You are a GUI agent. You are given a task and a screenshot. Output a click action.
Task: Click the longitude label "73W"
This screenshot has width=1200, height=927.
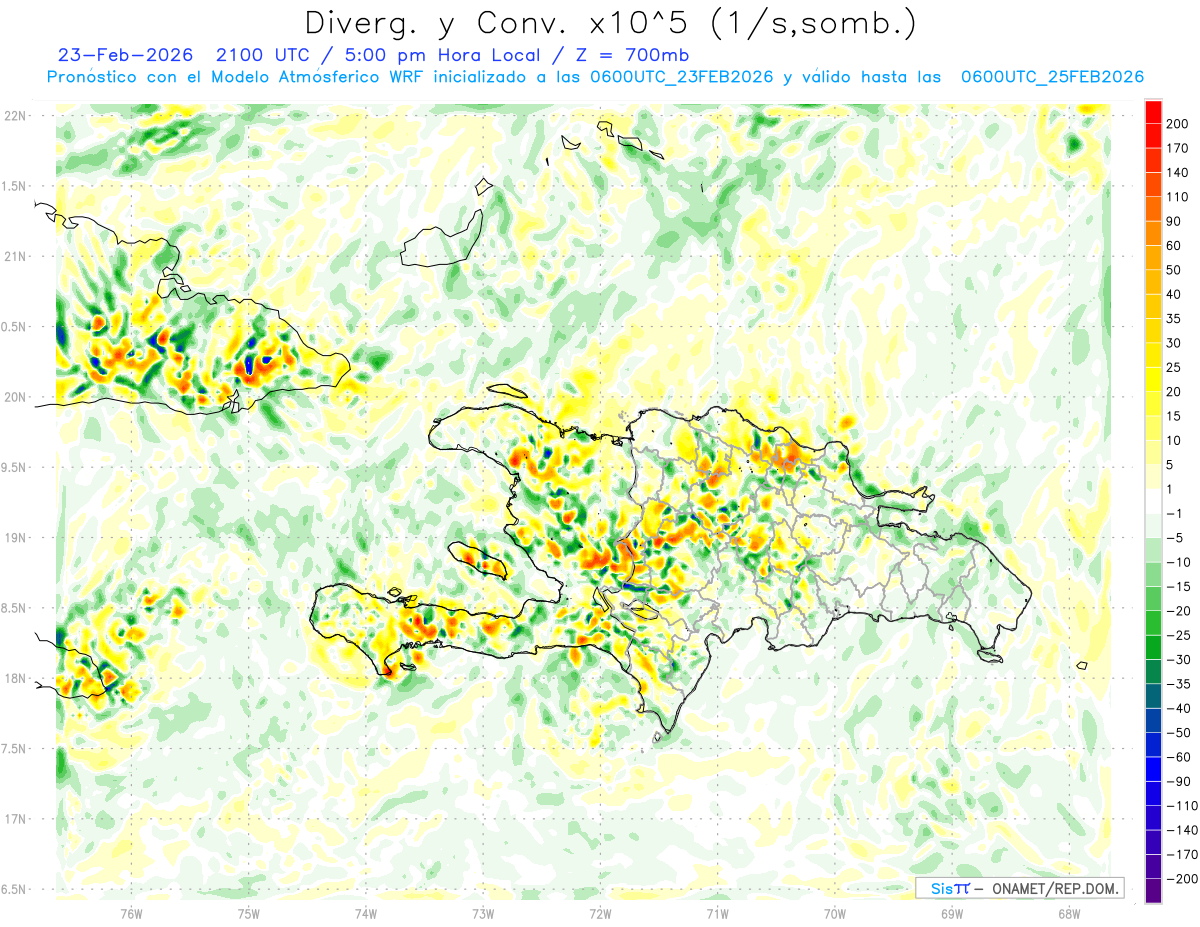click(483, 913)
